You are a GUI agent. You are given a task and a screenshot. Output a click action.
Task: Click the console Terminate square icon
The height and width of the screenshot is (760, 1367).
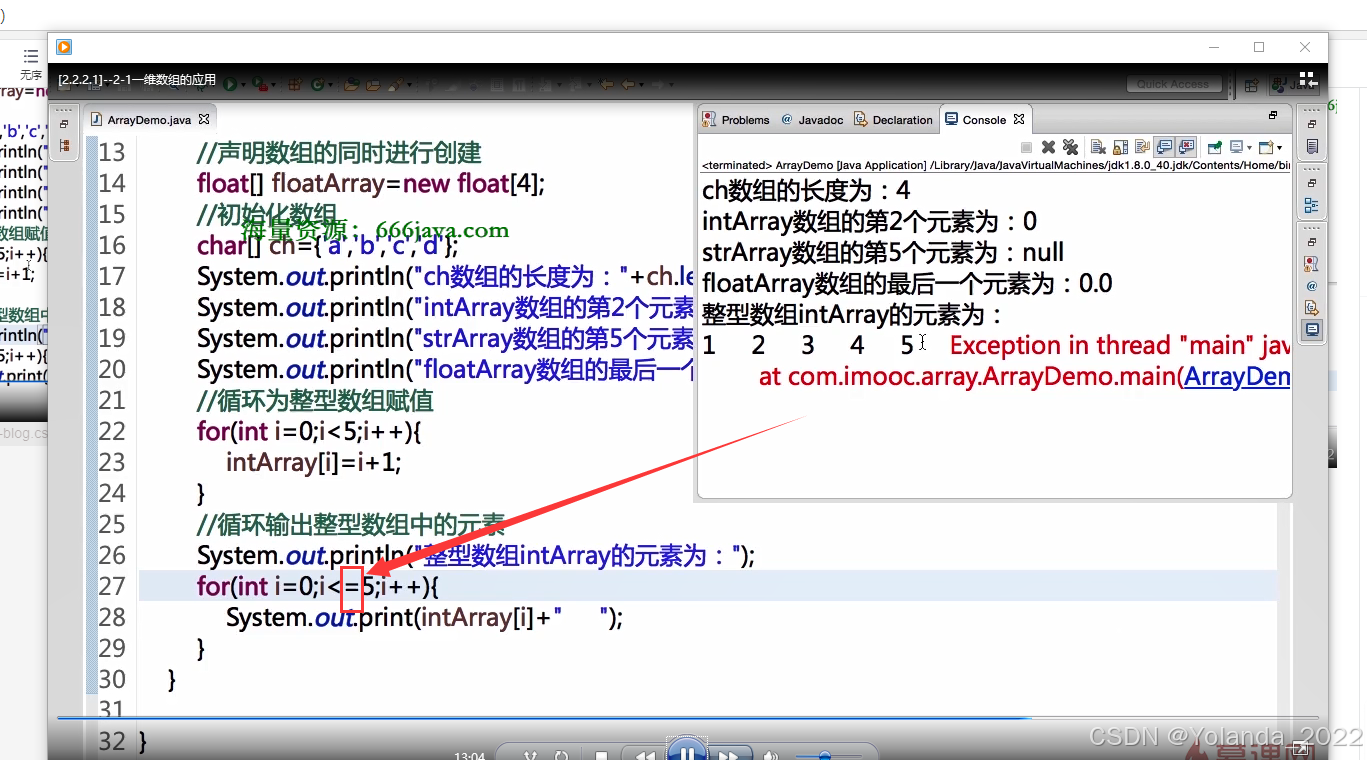coord(1026,147)
